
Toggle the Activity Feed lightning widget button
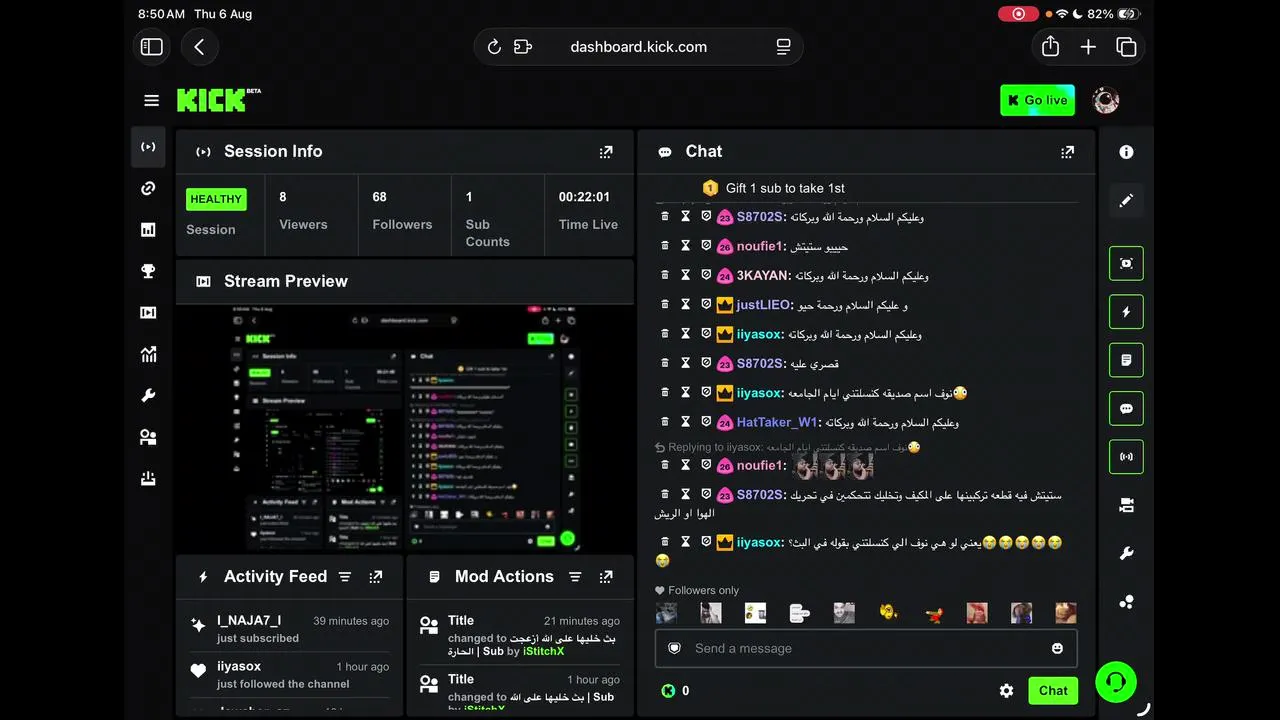coord(1126,312)
